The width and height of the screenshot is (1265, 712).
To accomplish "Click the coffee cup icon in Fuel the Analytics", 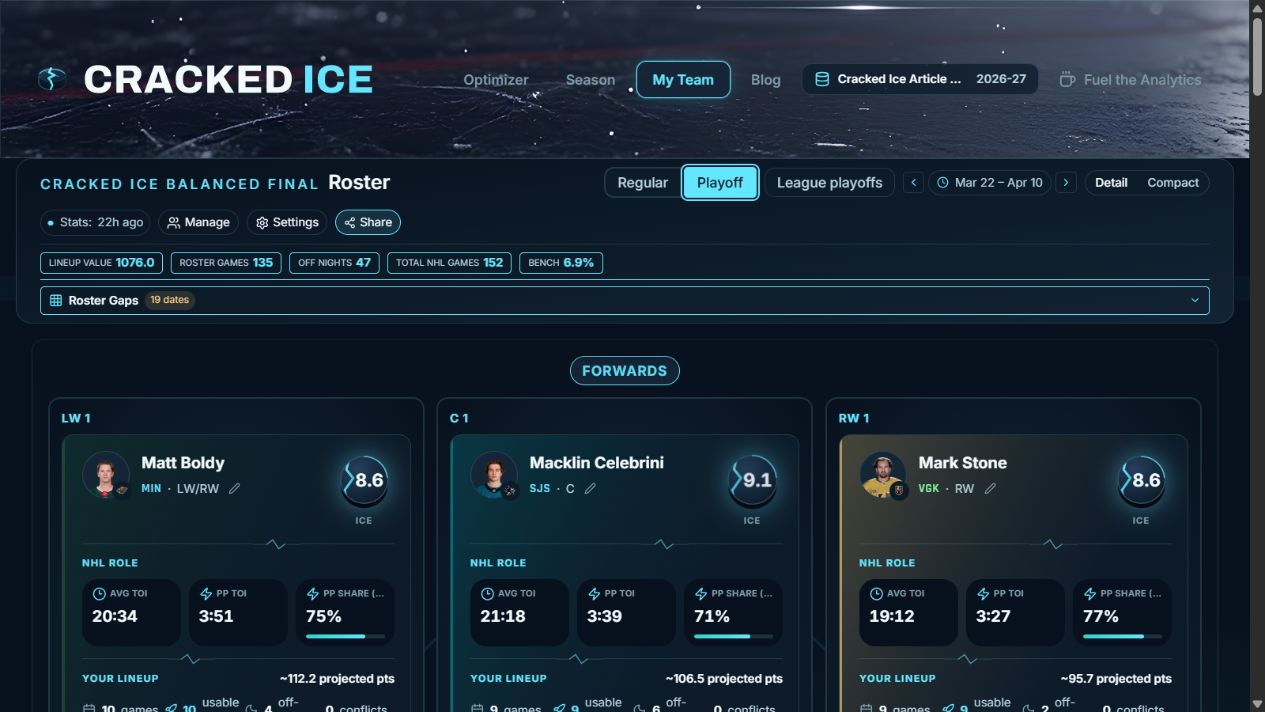I will pyautogui.click(x=1067, y=79).
